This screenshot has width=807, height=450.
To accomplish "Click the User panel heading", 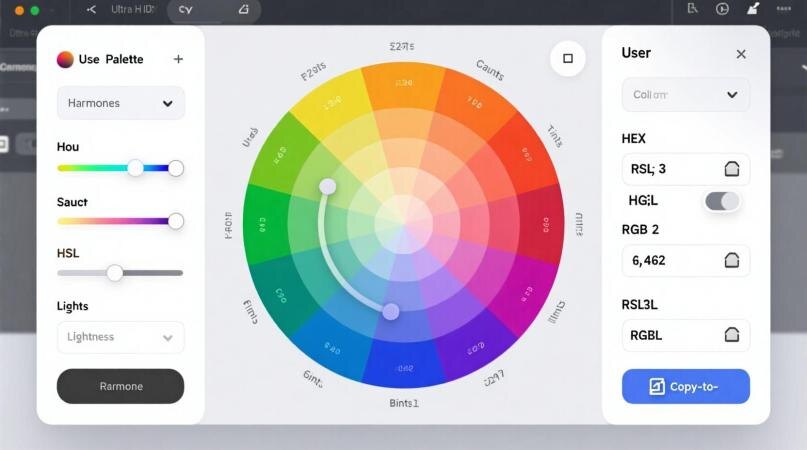I will tap(636, 53).
